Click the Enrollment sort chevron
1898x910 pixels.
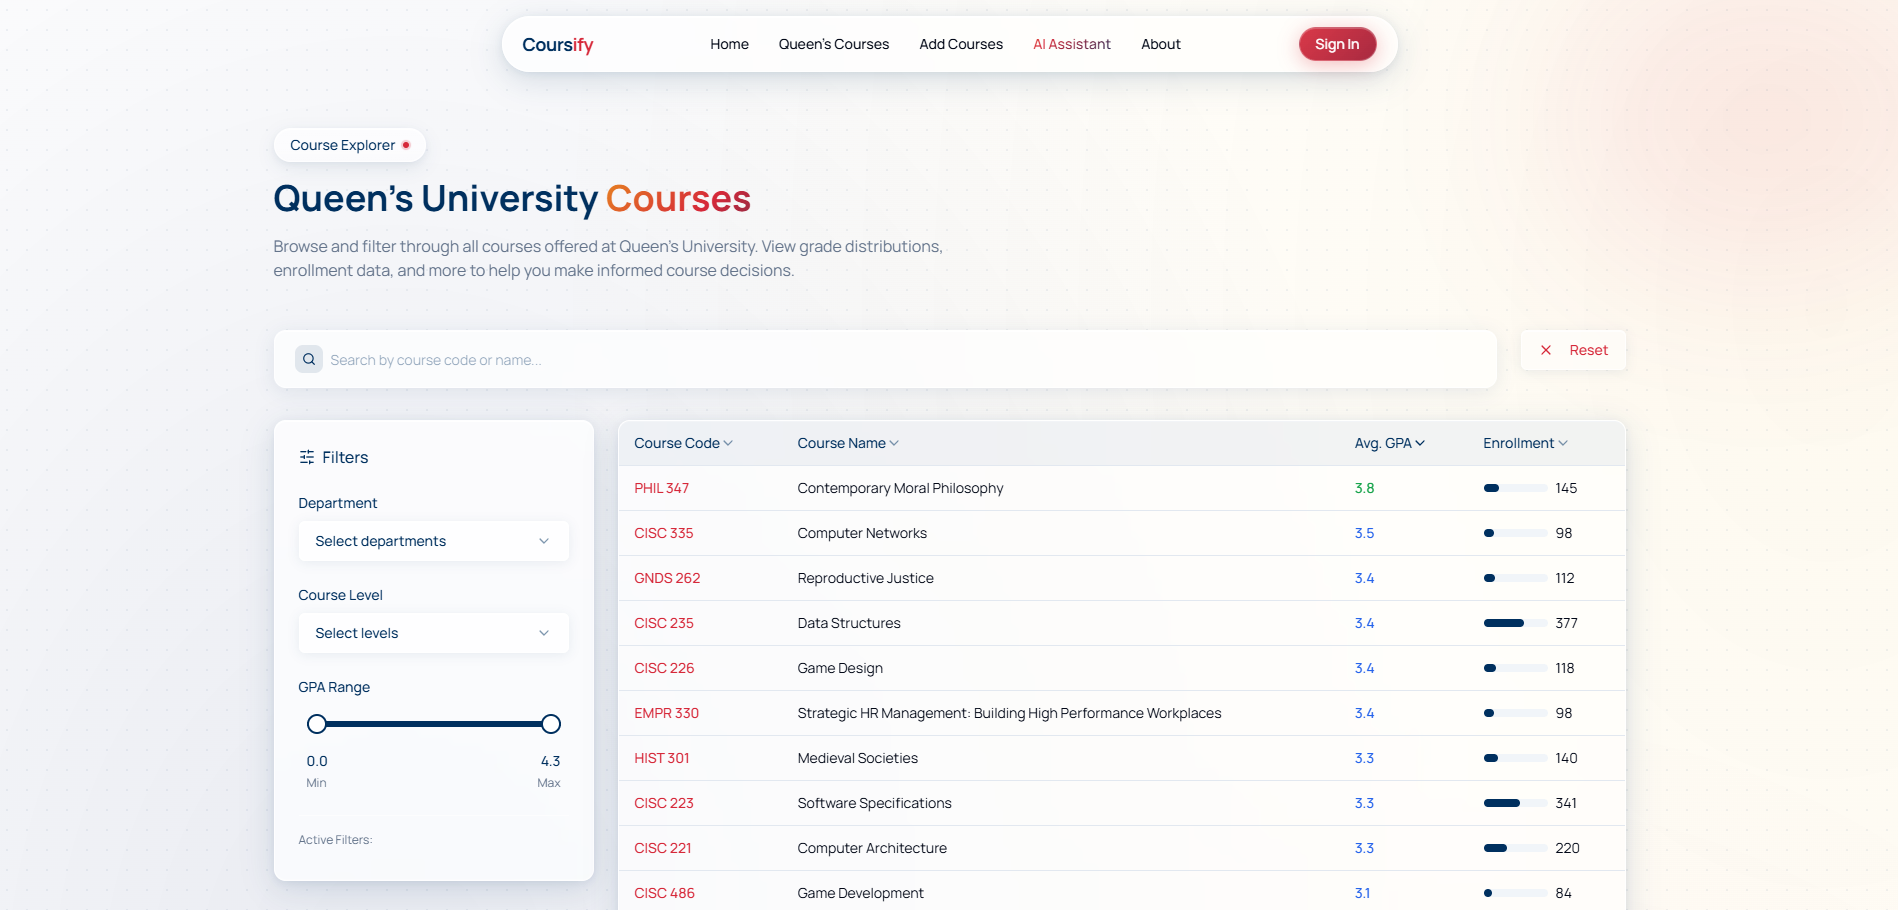[x=1563, y=443]
